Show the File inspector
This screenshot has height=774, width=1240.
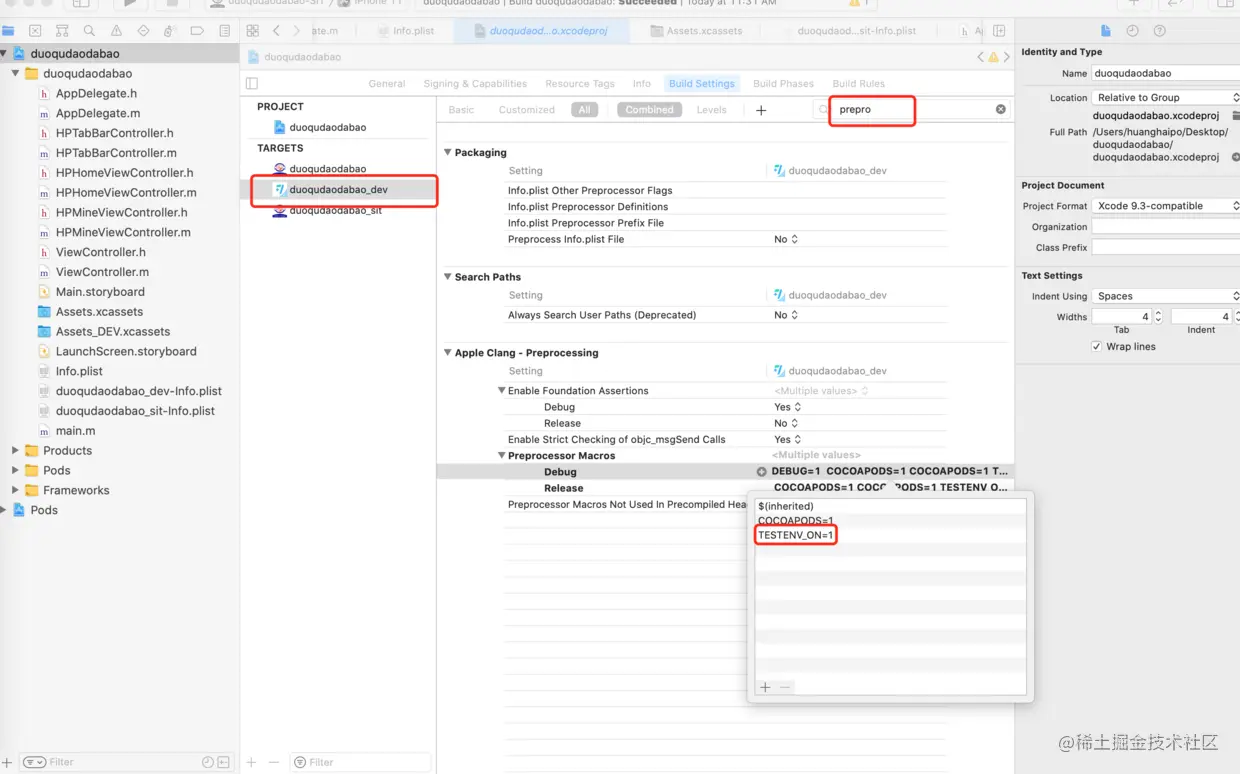click(1105, 31)
